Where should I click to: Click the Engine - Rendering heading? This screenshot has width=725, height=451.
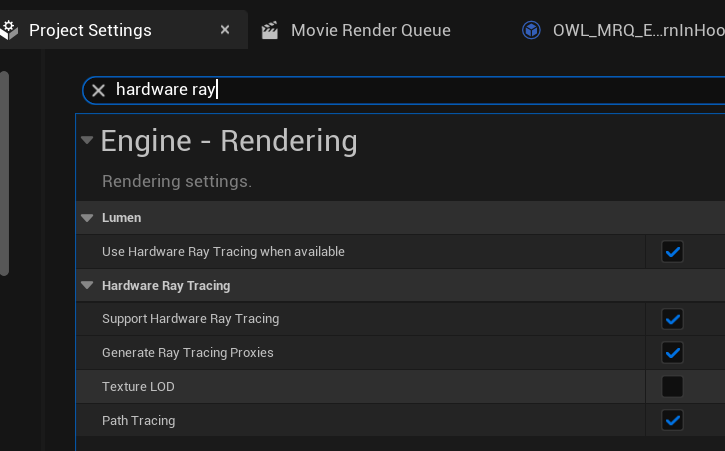click(229, 141)
